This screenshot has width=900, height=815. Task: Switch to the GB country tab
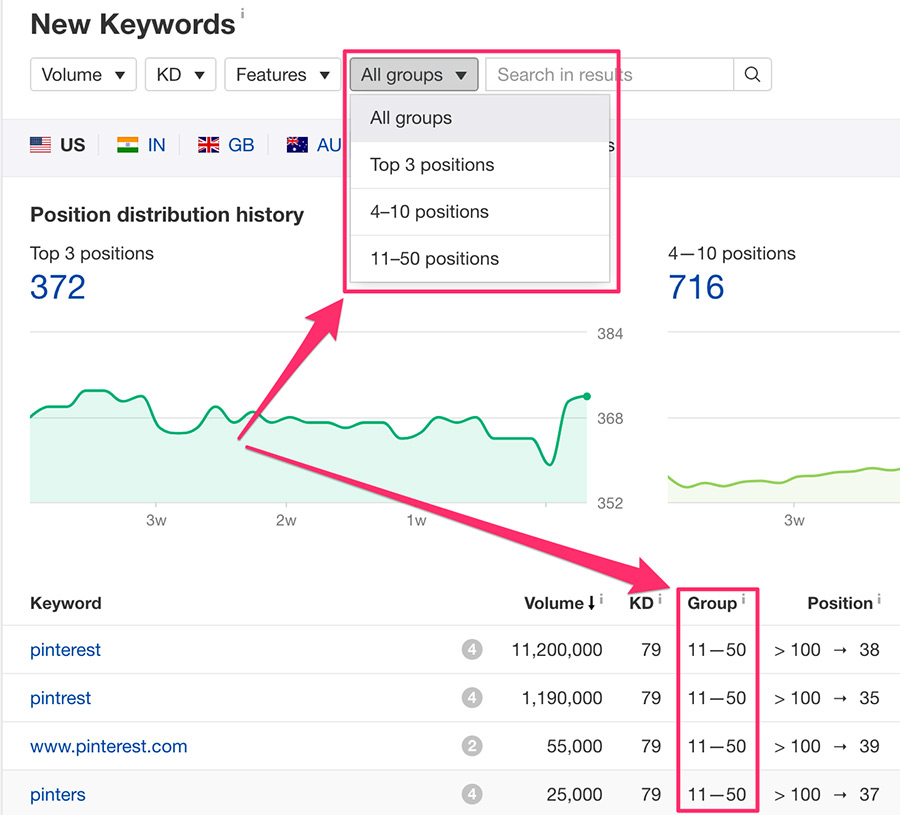226,145
